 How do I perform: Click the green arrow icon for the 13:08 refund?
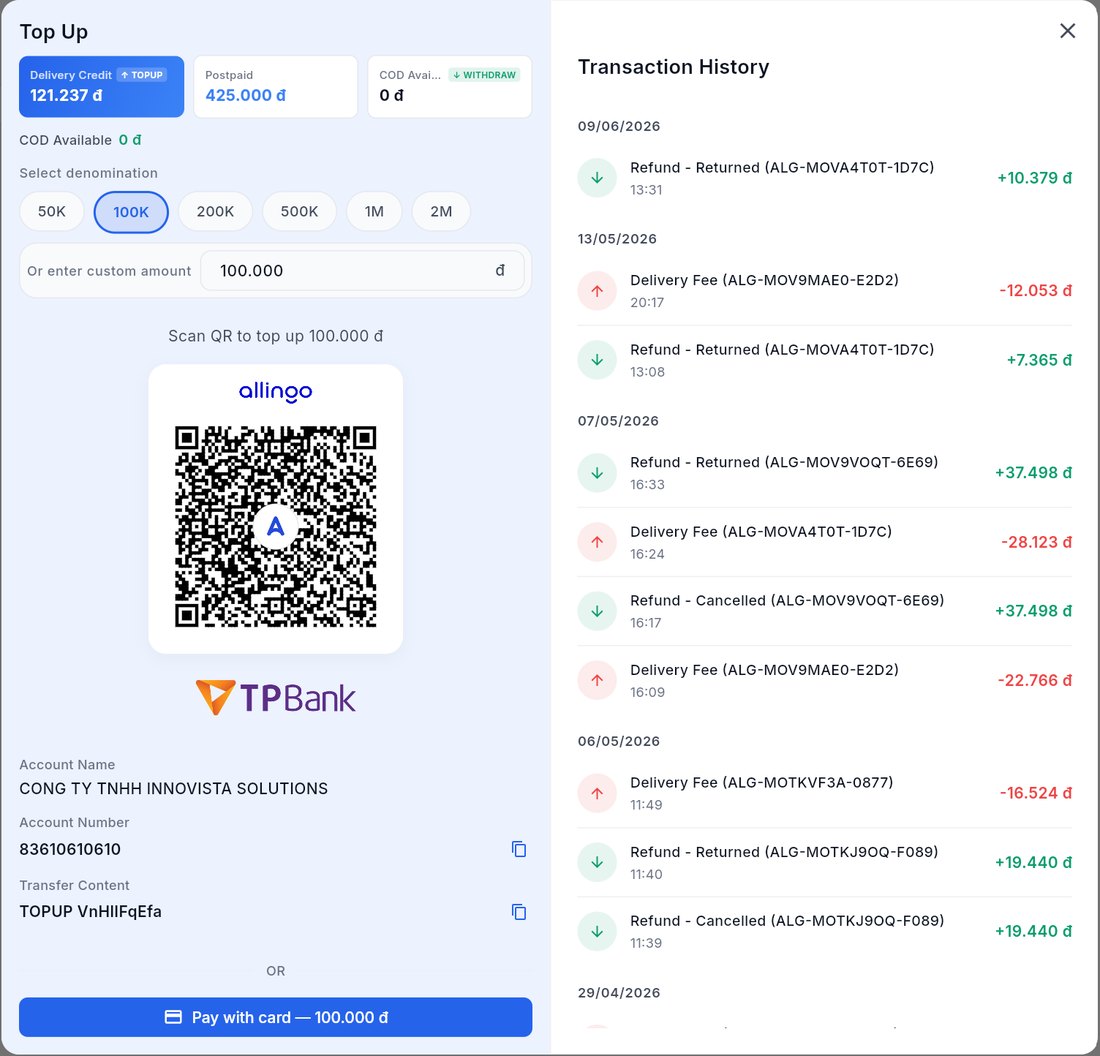(597, 360)
